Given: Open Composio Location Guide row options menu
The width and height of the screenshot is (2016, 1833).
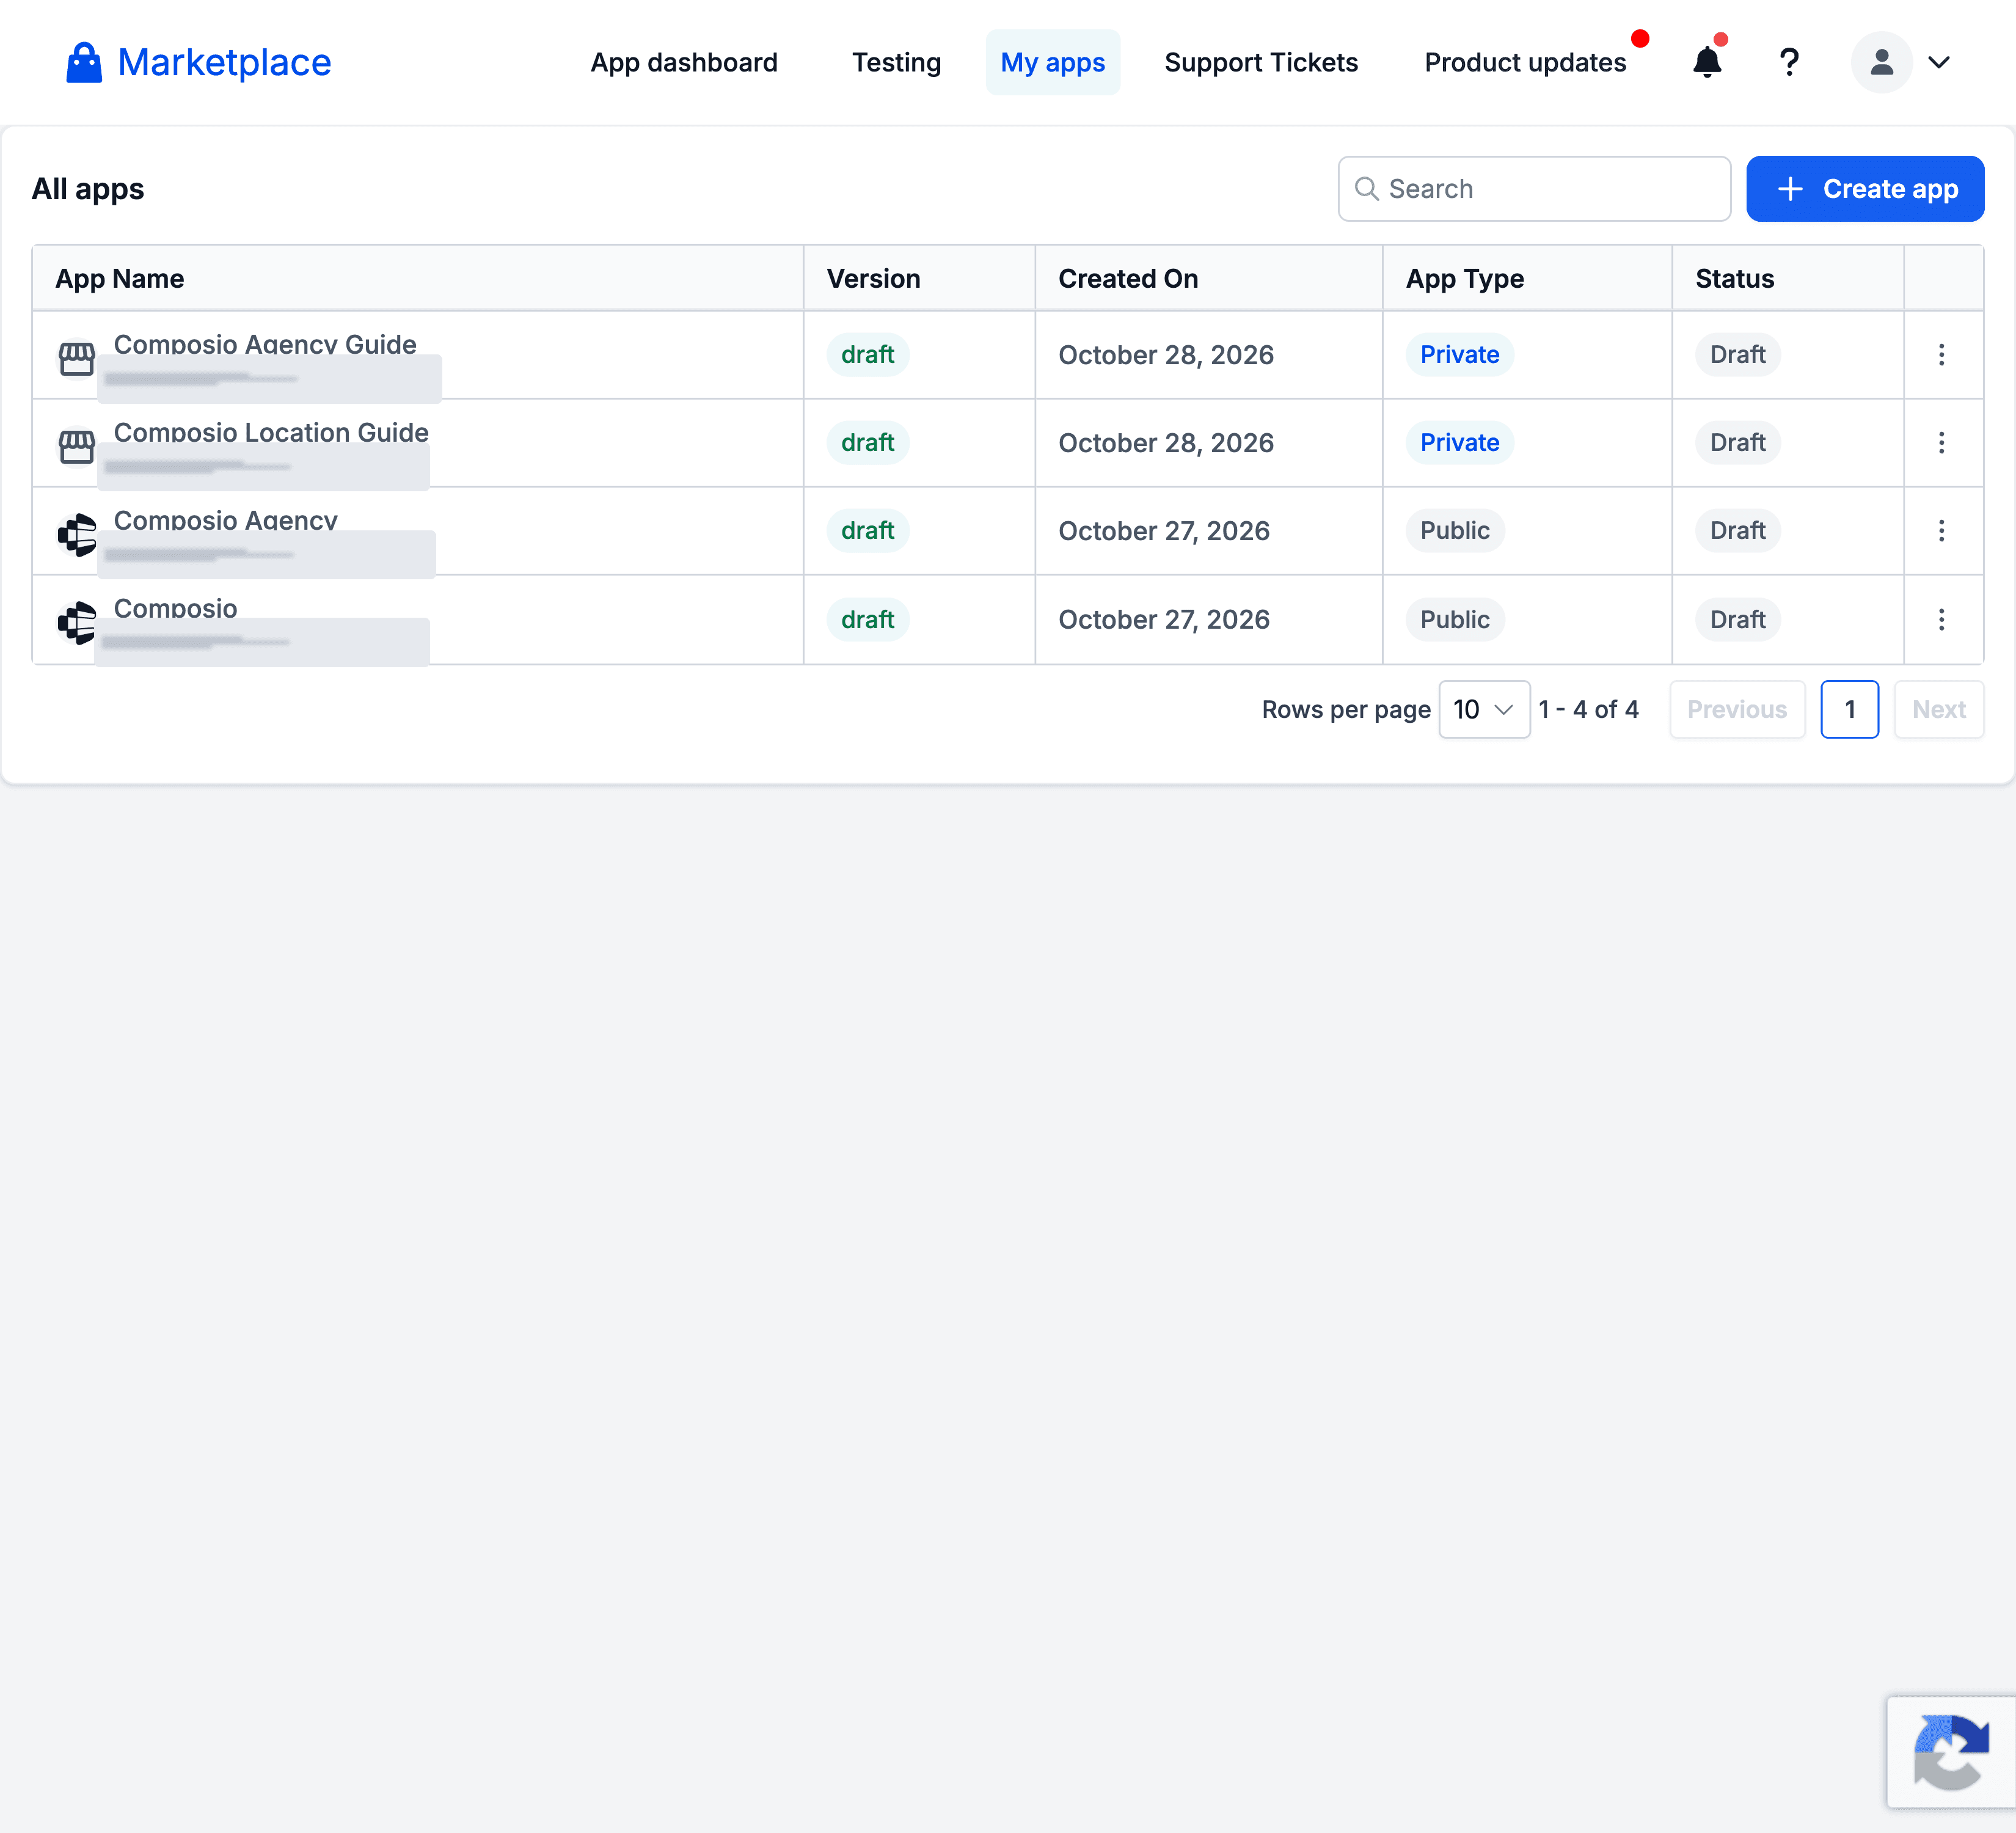Looking at the screenshot, I should tap(1941, 443).
